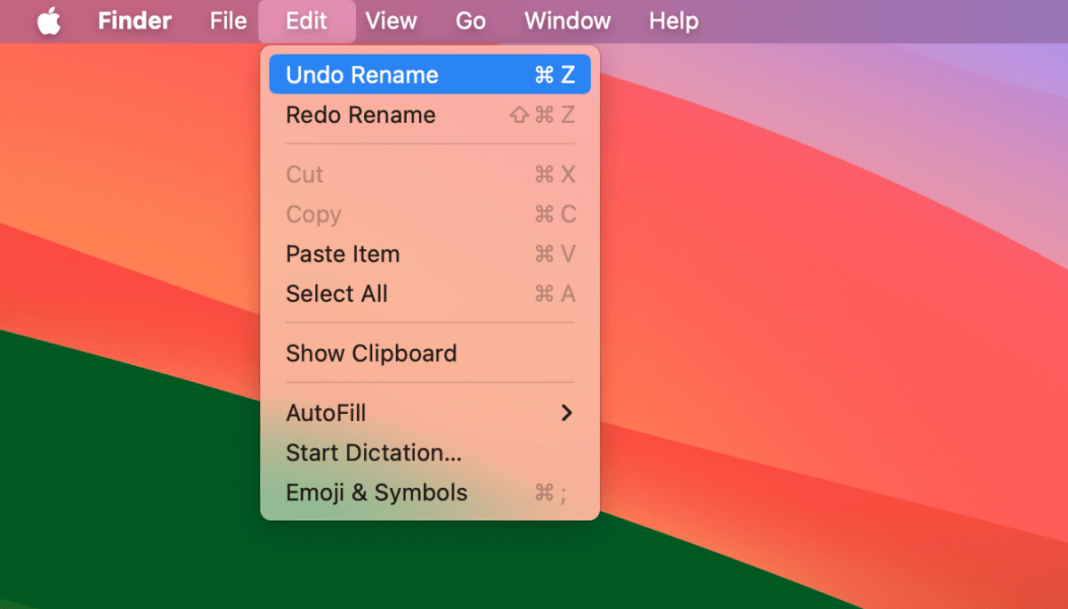1068x609 pixels.
Task: Click the disabled Cut item
Action: point(303,174)
